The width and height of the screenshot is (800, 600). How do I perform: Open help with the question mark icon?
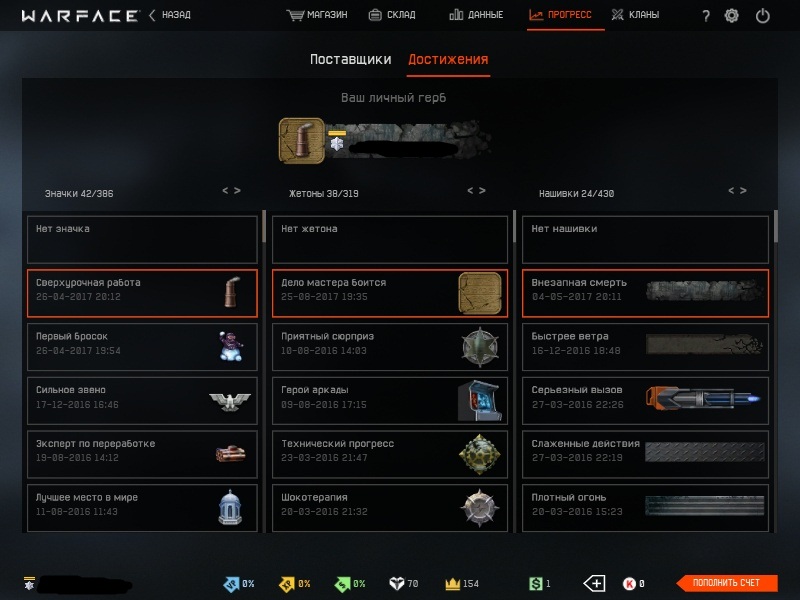[706, 16]
